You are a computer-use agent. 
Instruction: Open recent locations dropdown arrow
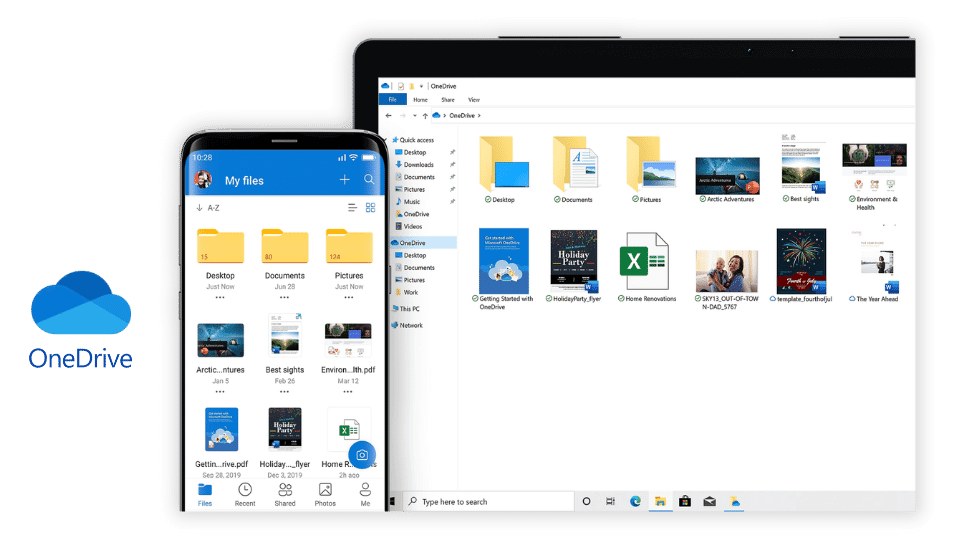414,115
